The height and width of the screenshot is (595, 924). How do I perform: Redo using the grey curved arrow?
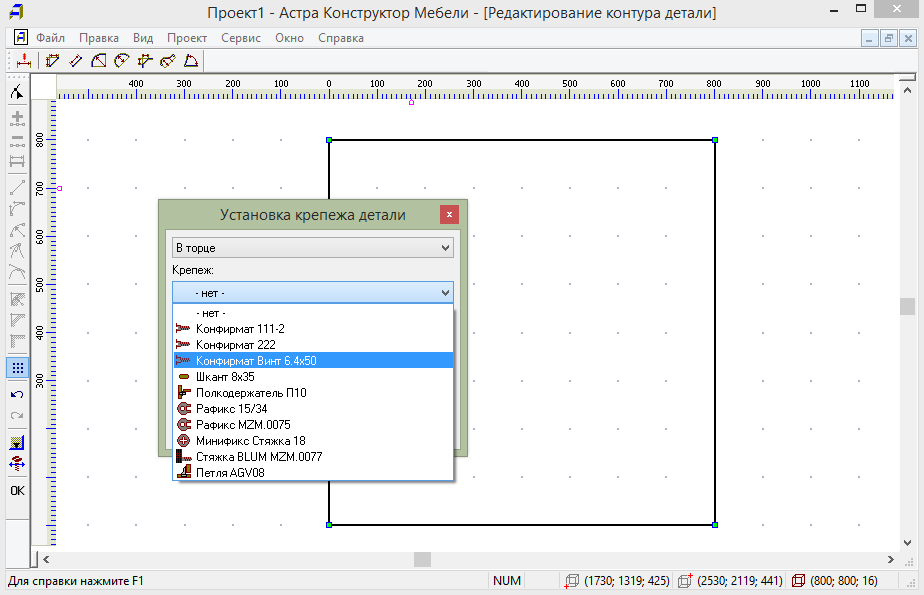click(x=17, y=416)
